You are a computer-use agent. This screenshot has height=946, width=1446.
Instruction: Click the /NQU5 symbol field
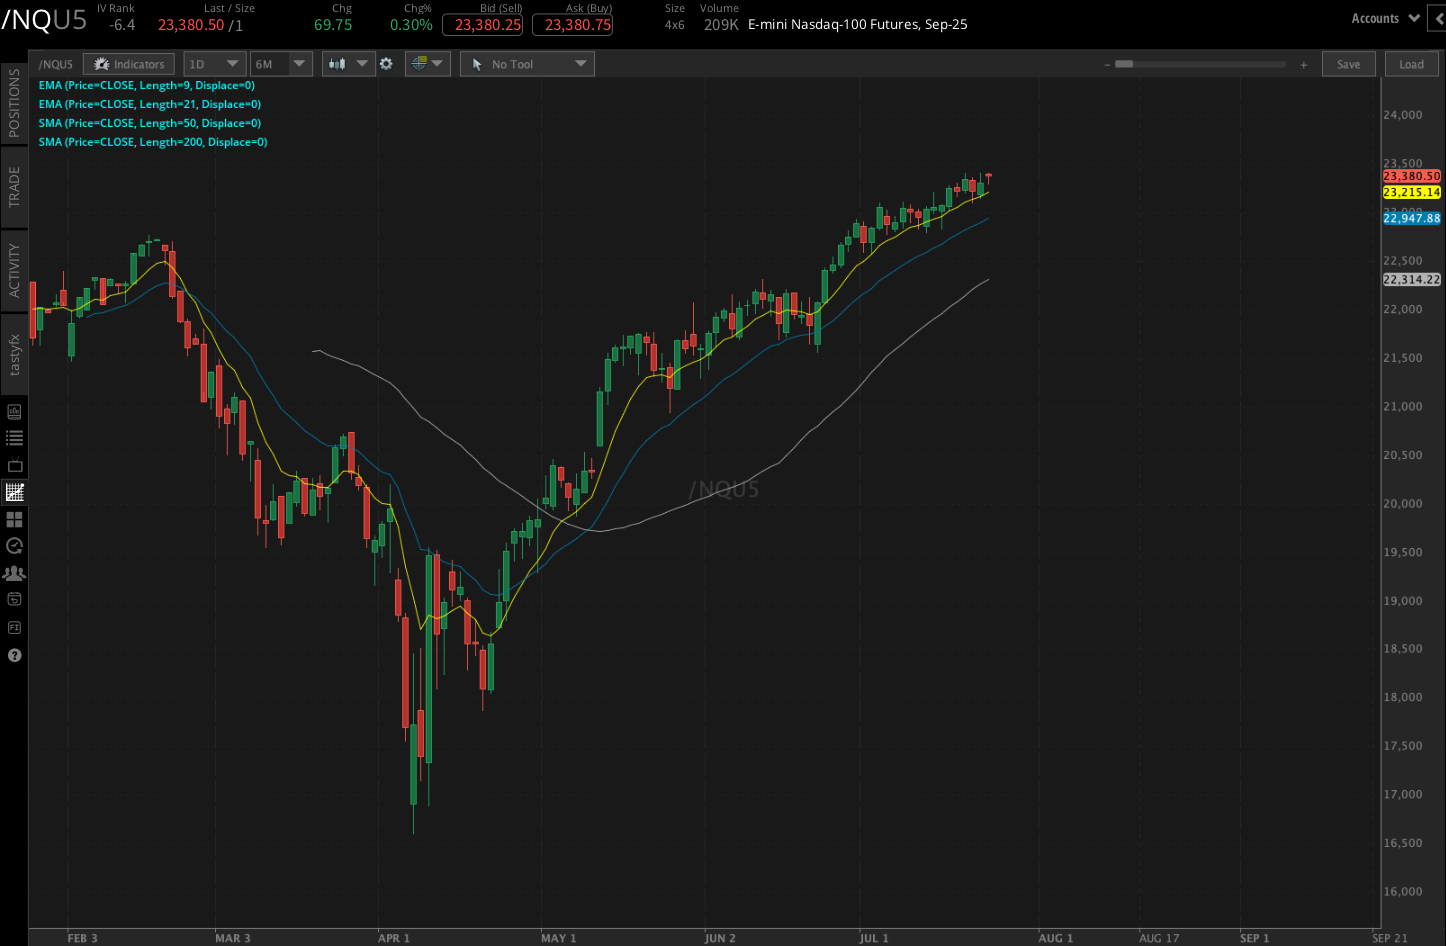pos(55,63)
